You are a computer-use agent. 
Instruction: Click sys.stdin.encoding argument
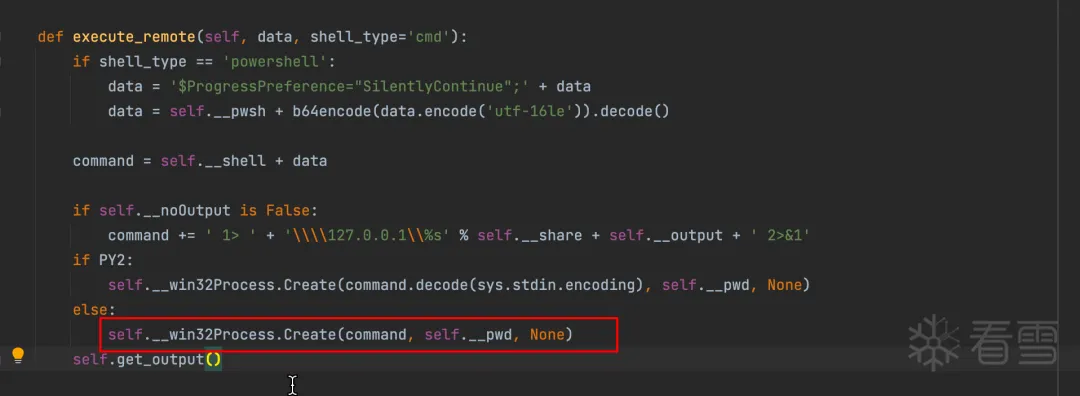coord(556,285)
